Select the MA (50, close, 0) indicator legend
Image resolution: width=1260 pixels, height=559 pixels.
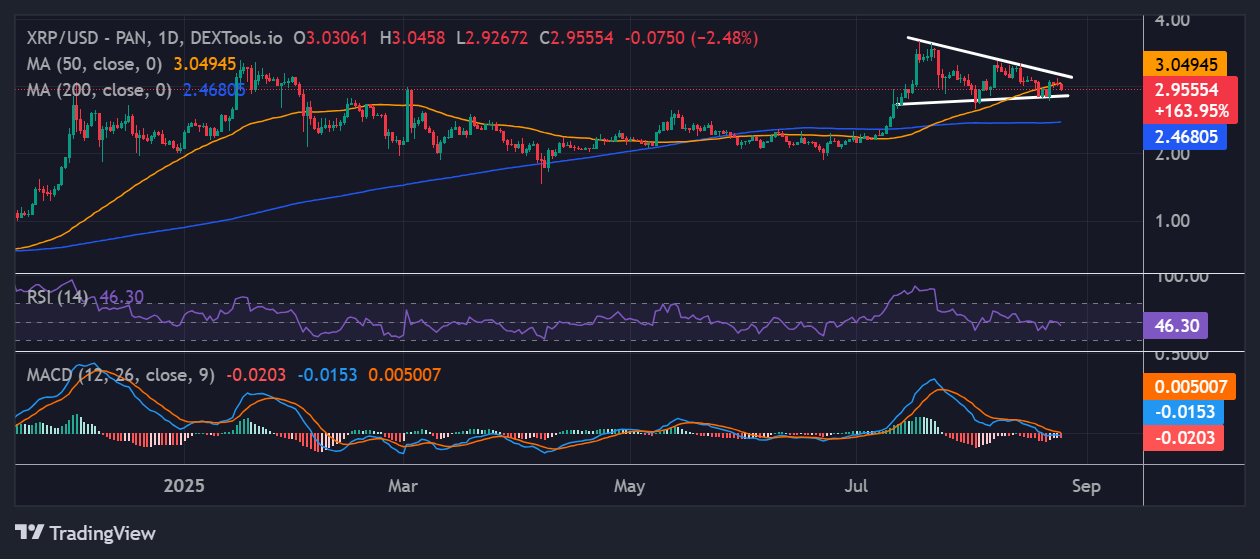(95, 64)
